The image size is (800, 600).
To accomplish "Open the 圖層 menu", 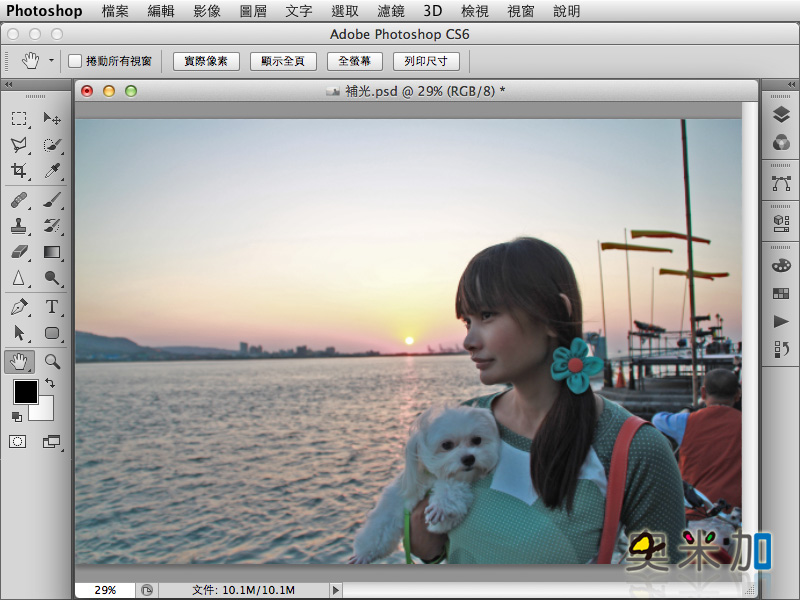I will [x=253, y=11].
